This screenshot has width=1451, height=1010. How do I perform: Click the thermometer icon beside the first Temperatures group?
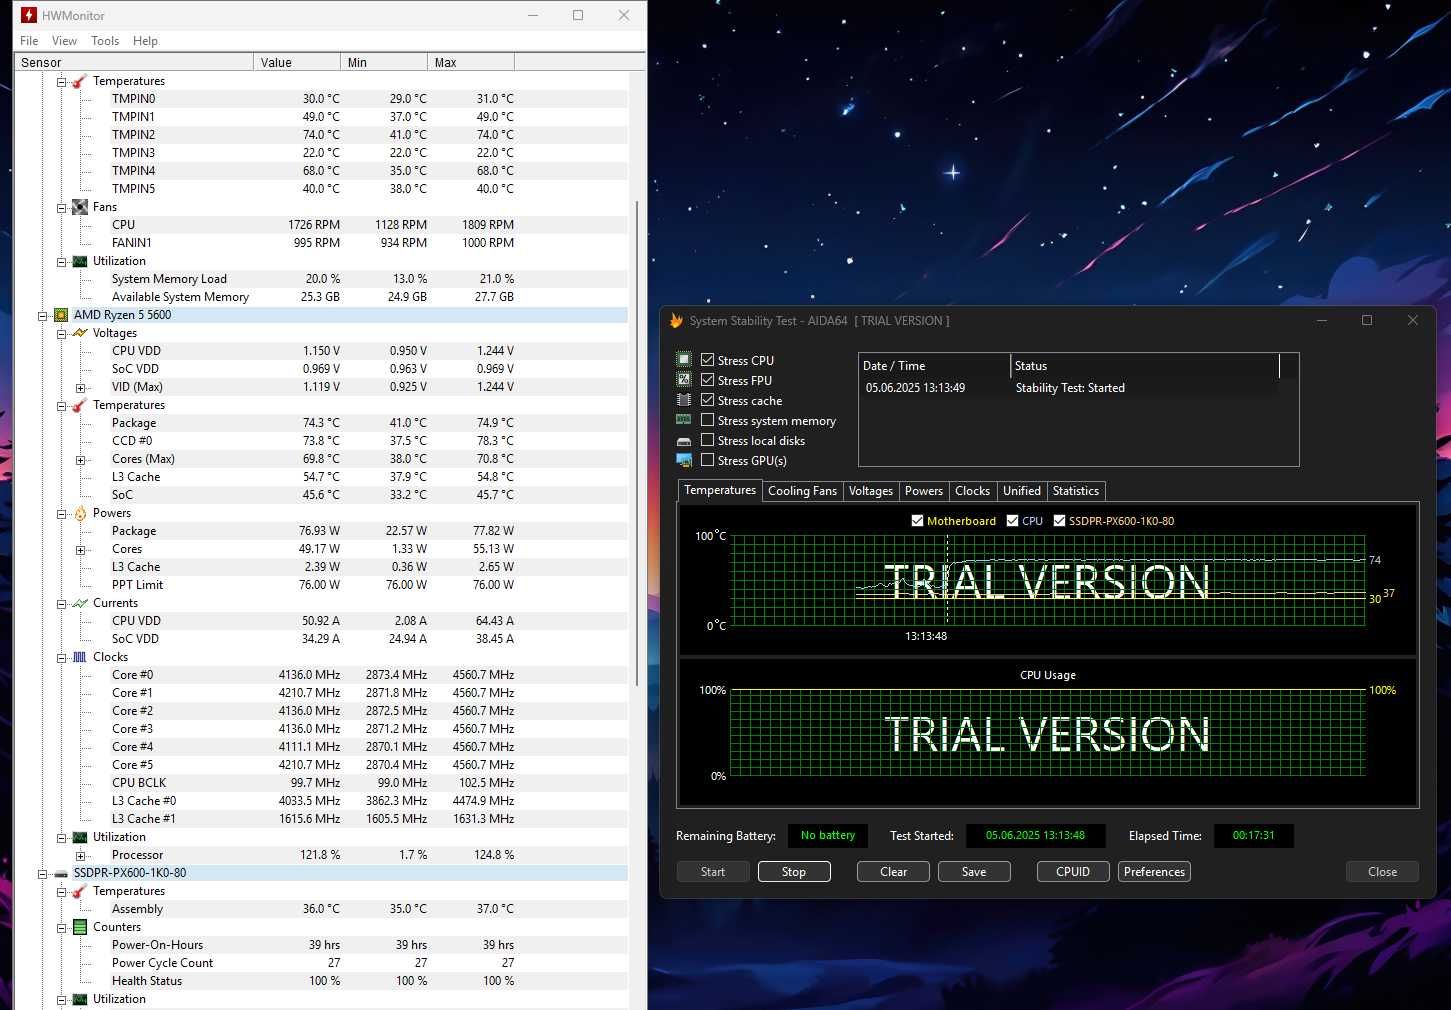click(79, 81)
